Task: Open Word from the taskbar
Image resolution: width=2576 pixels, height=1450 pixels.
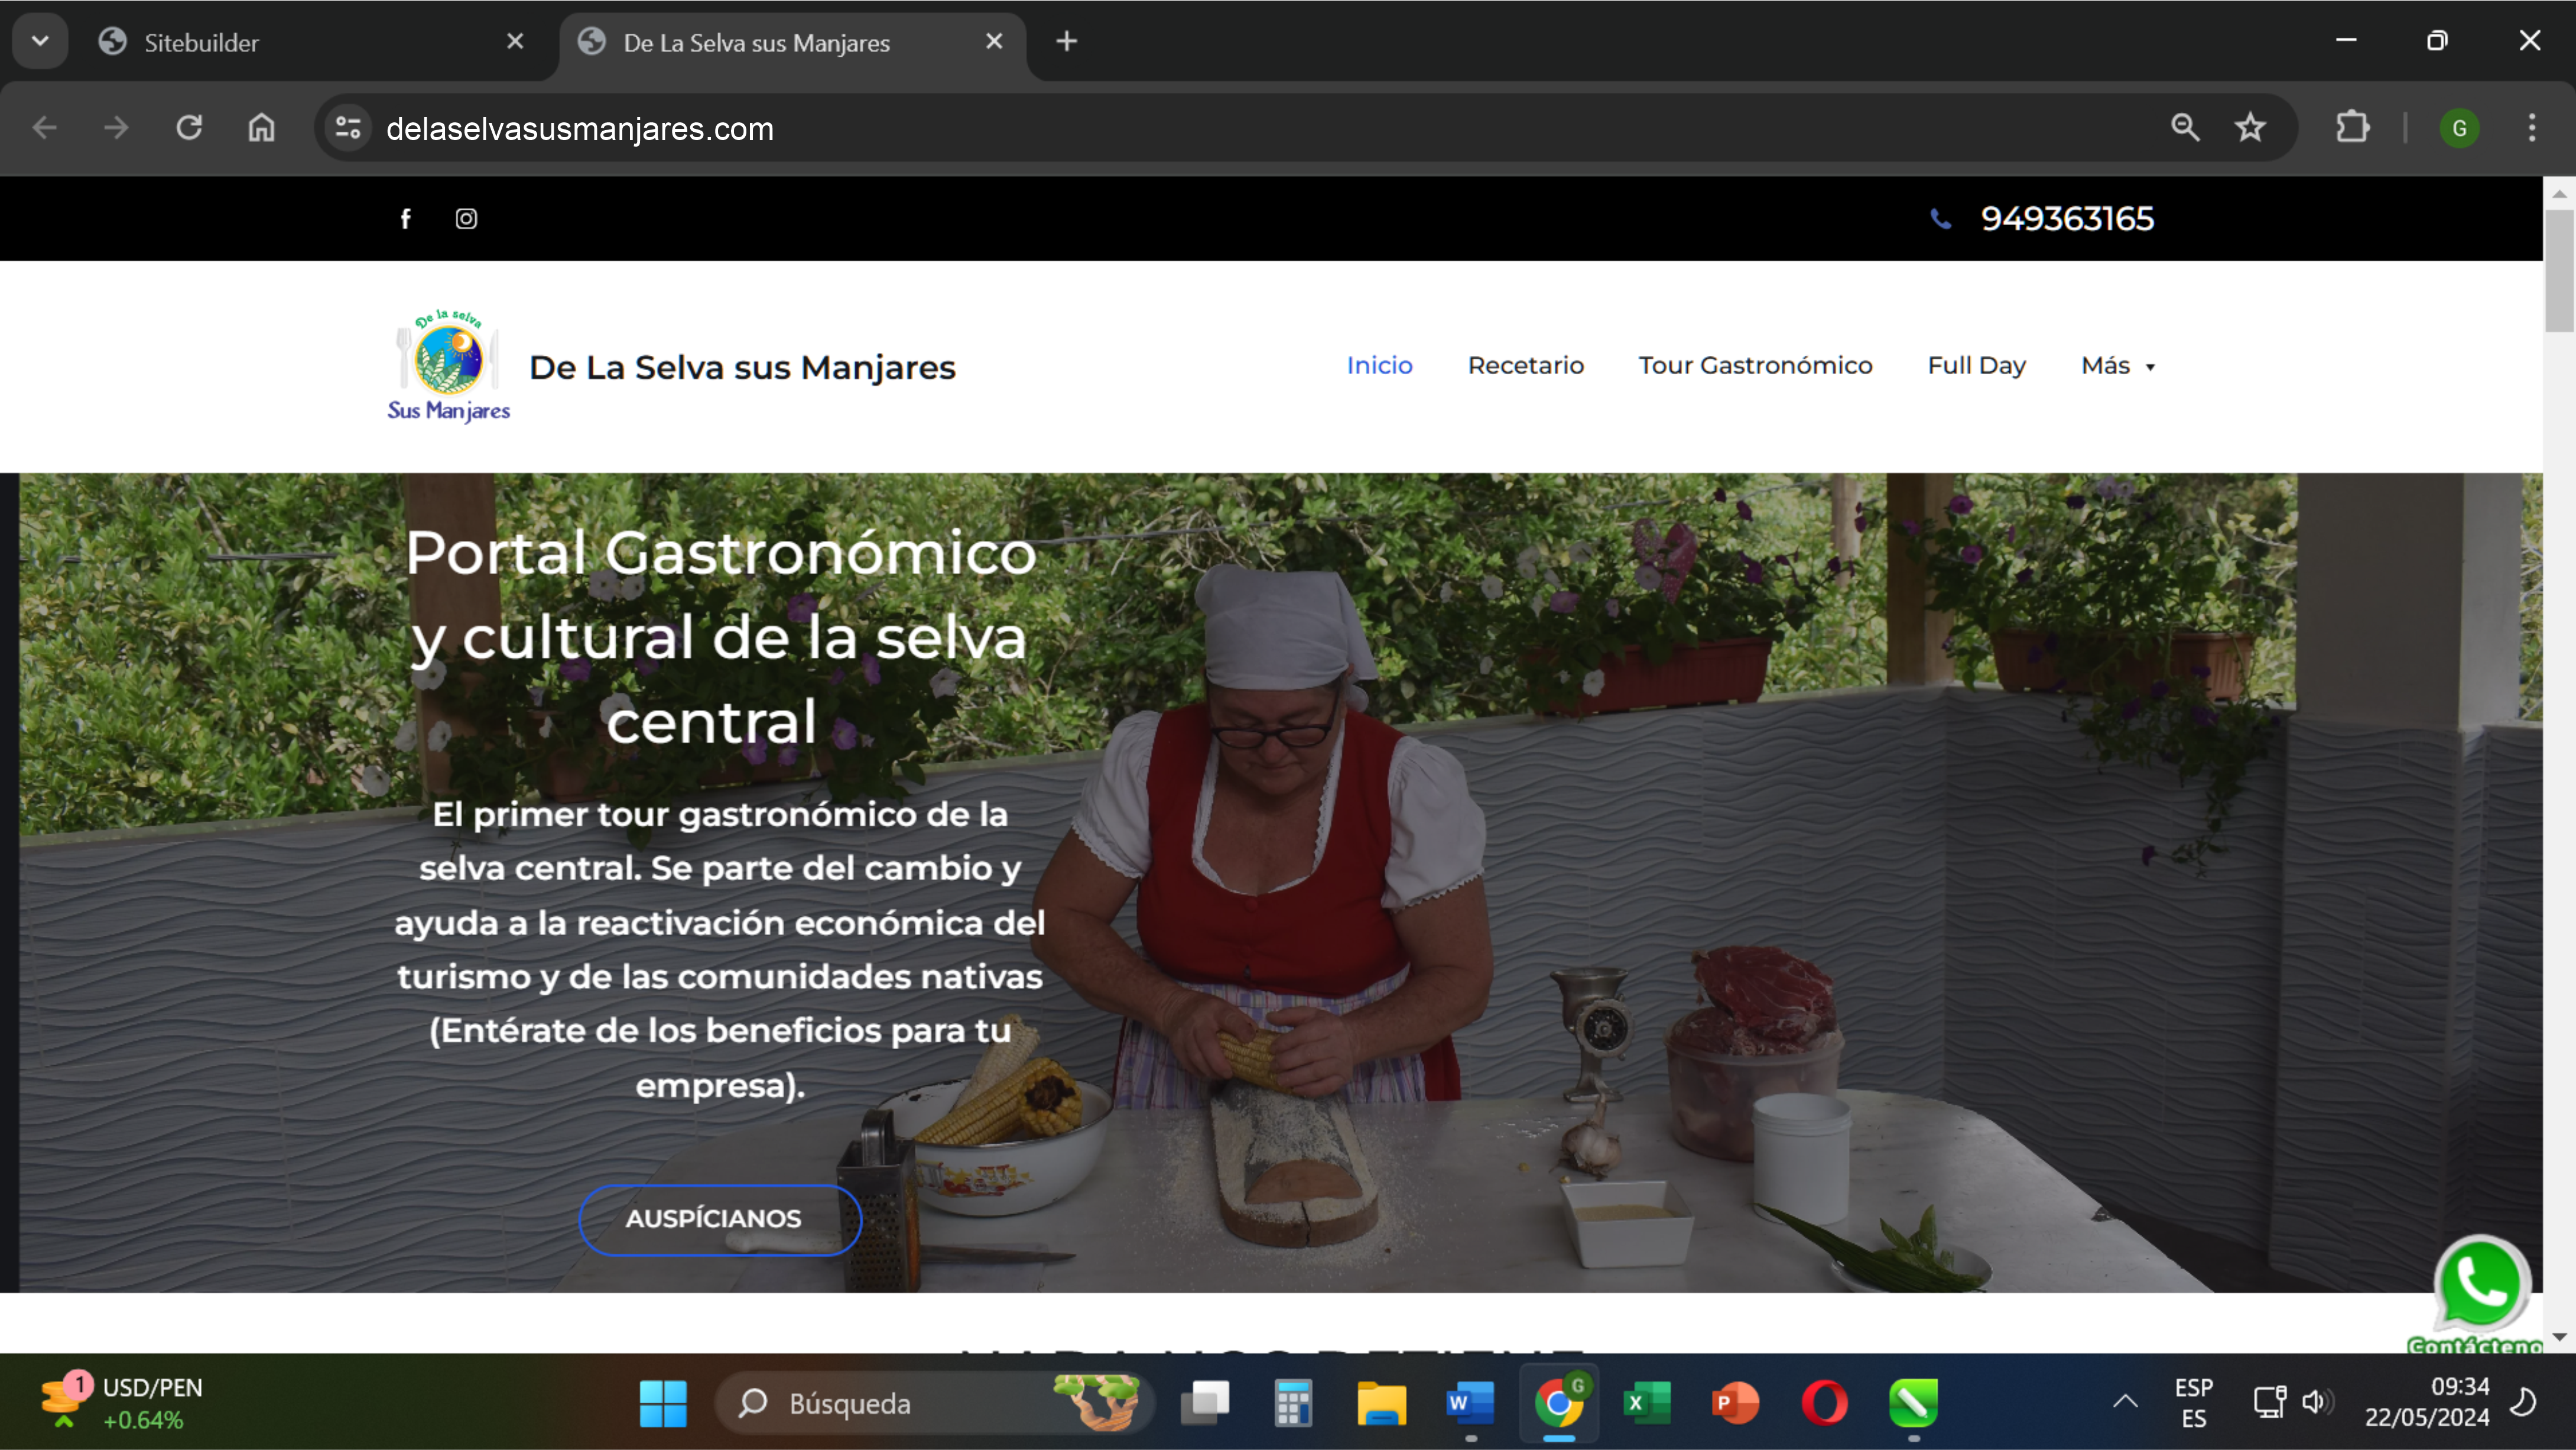Action: [x=1470, y=1403]
